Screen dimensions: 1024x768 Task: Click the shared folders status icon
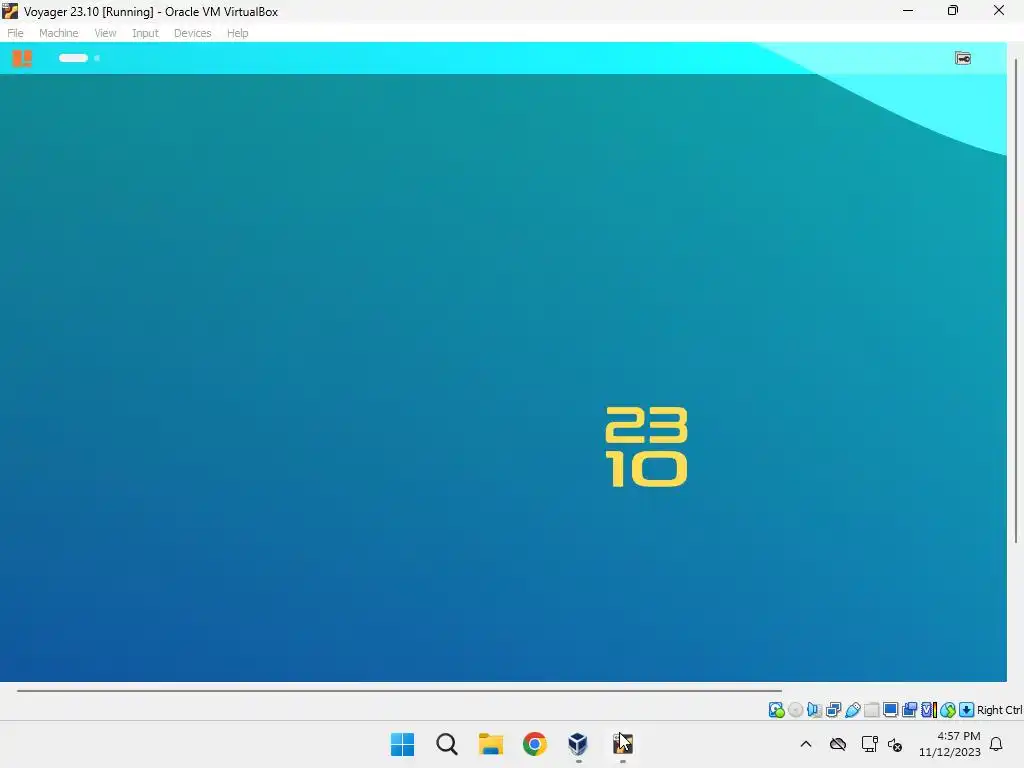871,710
